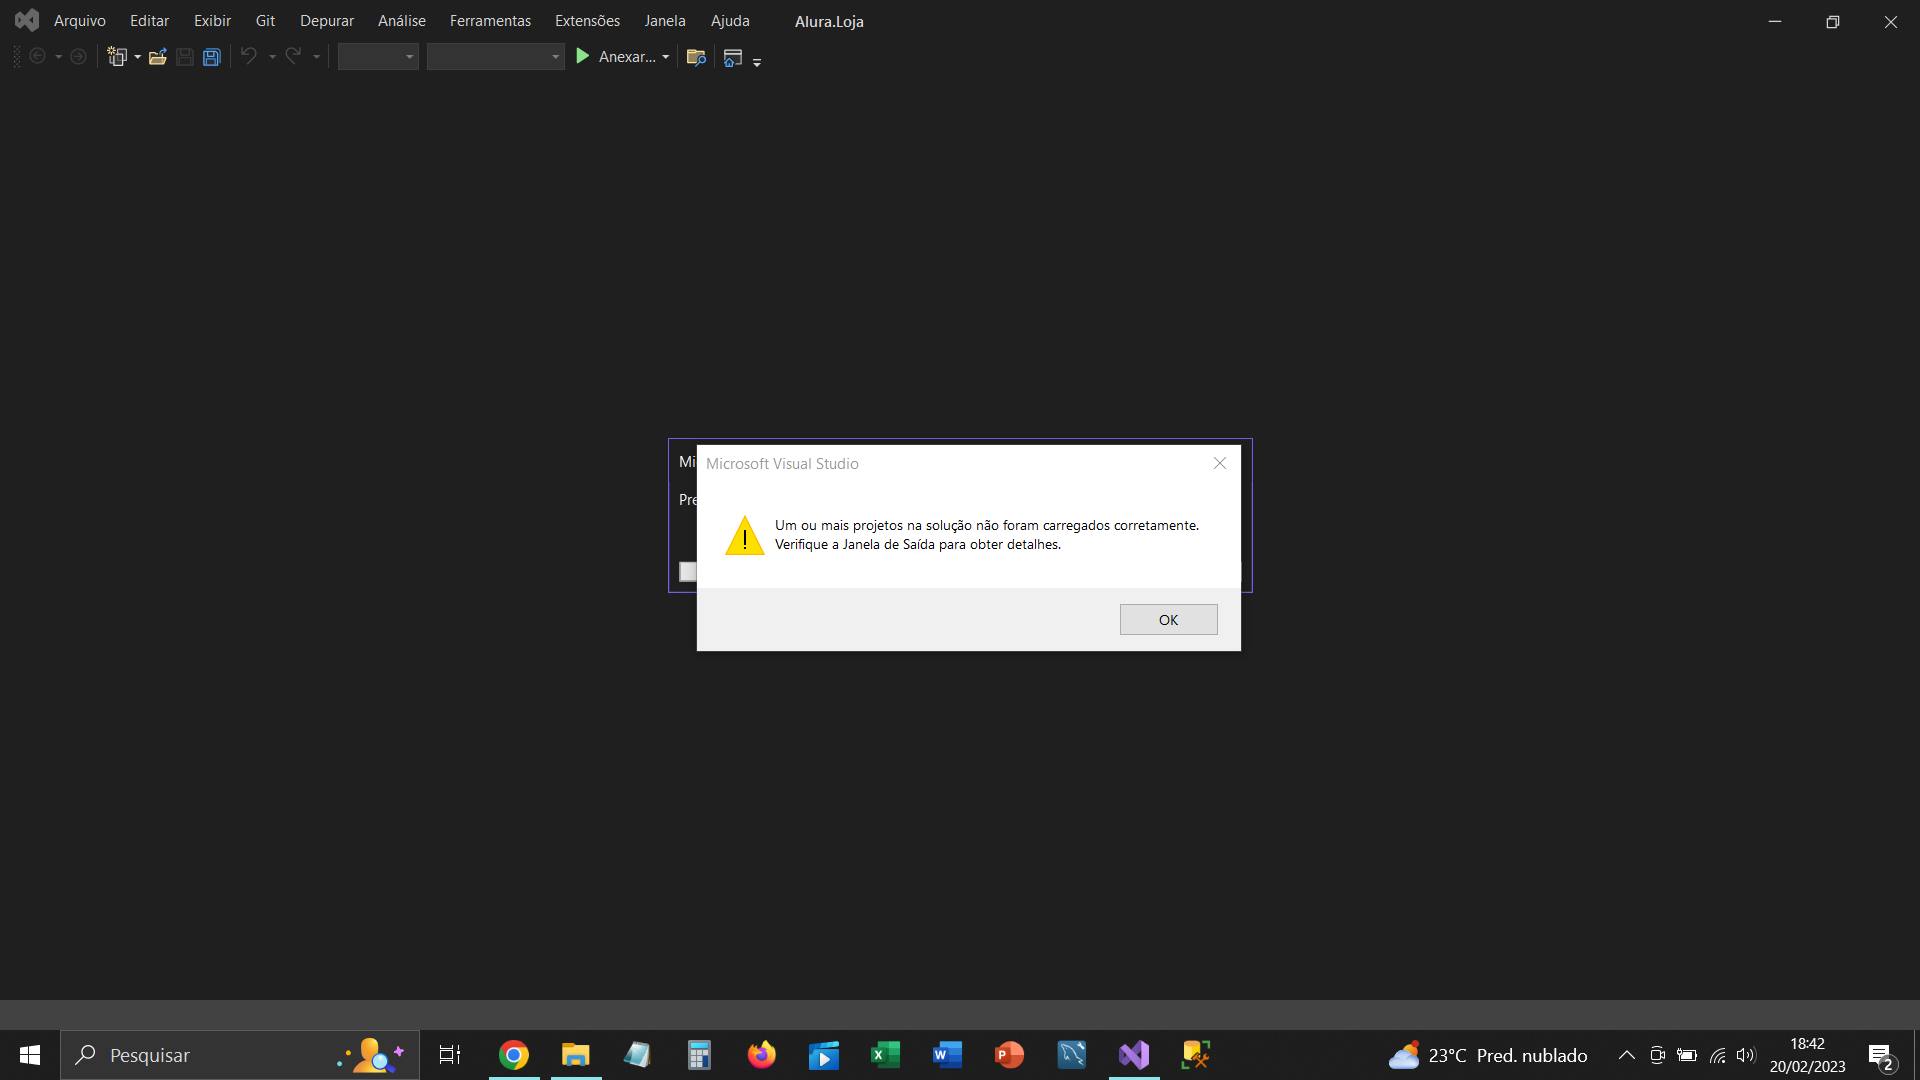1920x1080 pixels.
Task: Click OK in the Visual Studio warning dialog
Action: pyautogui.click(x=1168, y=620)
